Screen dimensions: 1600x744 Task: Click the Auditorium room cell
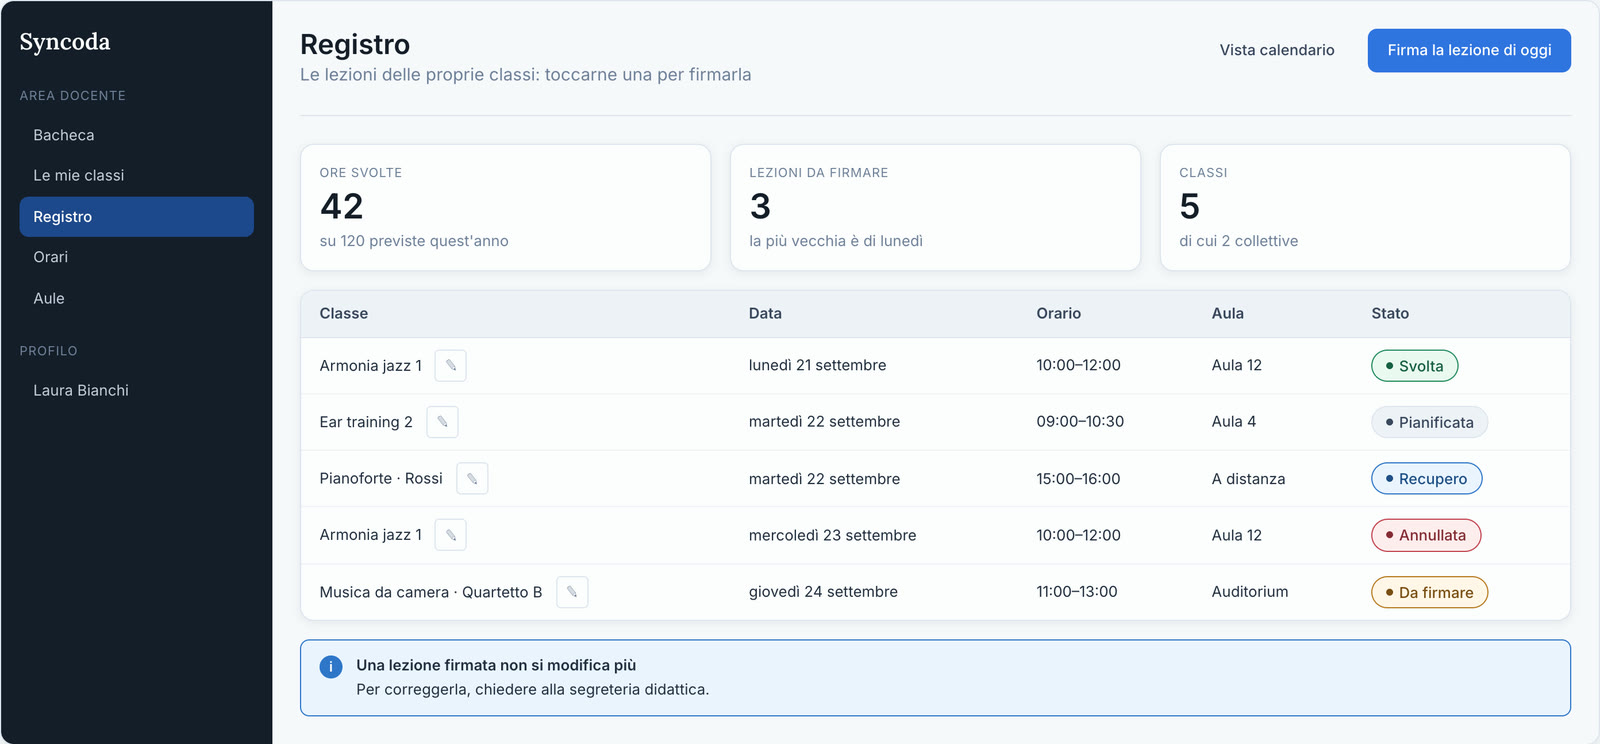[1250, 592]
